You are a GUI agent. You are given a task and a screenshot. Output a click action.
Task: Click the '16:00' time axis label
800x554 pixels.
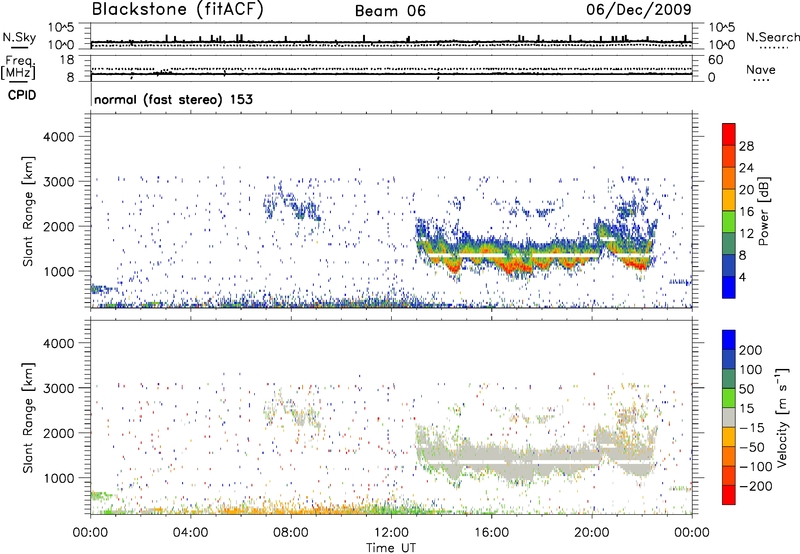(x=491, y=533)
